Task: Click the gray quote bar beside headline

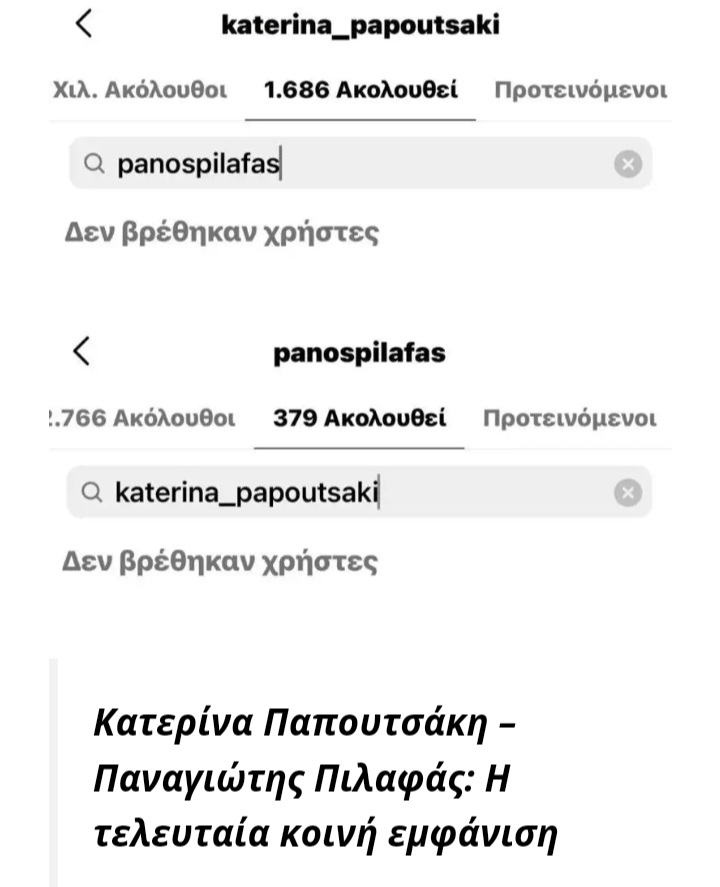Action: pos(53,773)
